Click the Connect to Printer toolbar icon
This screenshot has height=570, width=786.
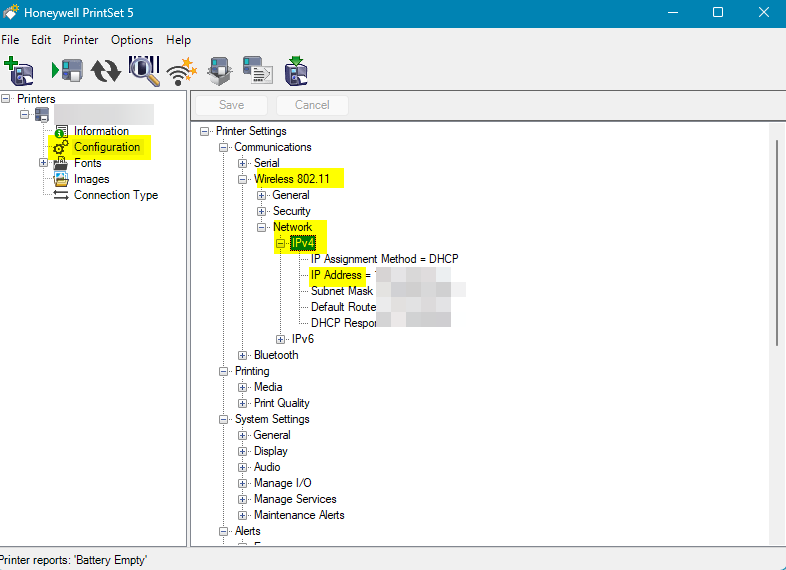click(66, 70)
